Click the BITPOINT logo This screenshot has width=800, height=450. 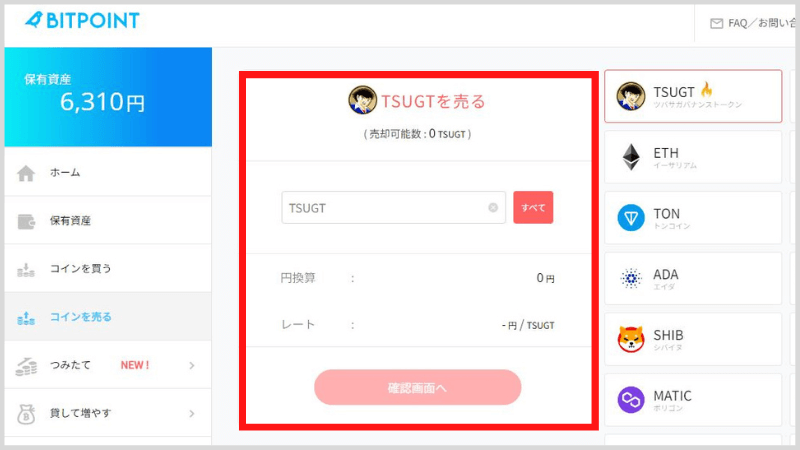(82, 20)
